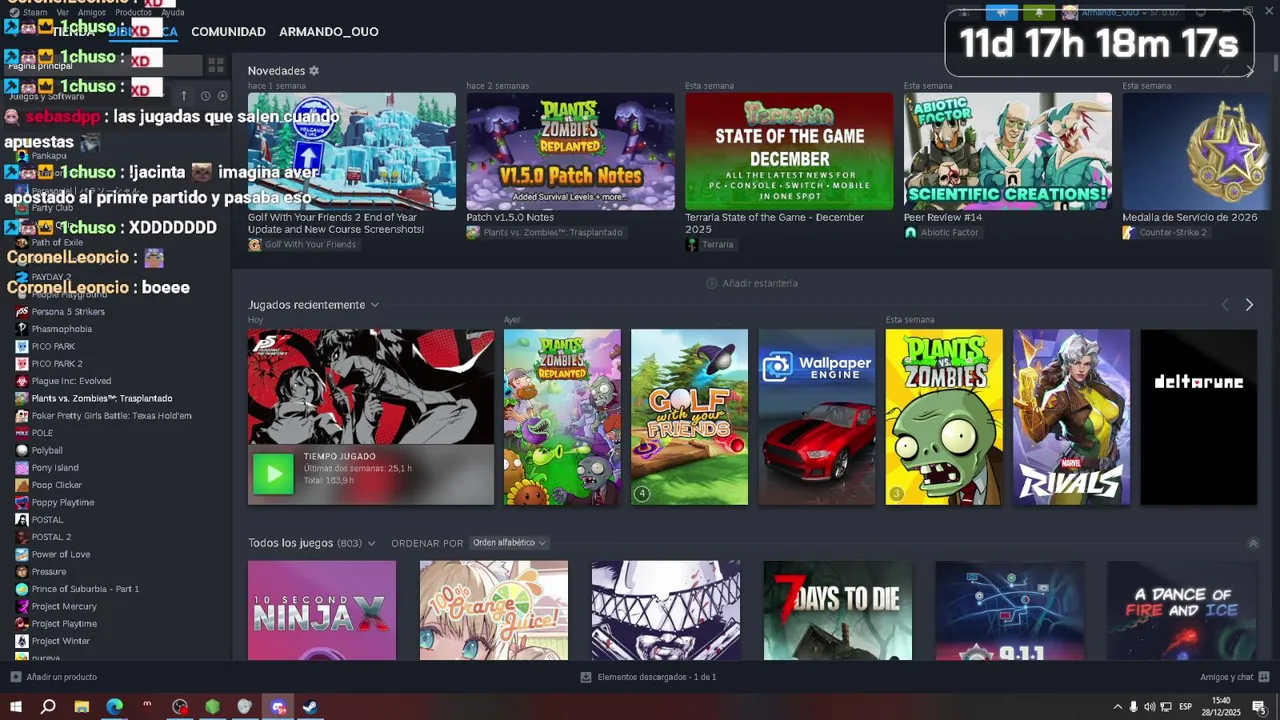Click the taskbar volume speaker icon
The height and width of the screenshot is (720, 1280).
[x=1149, y=707]
